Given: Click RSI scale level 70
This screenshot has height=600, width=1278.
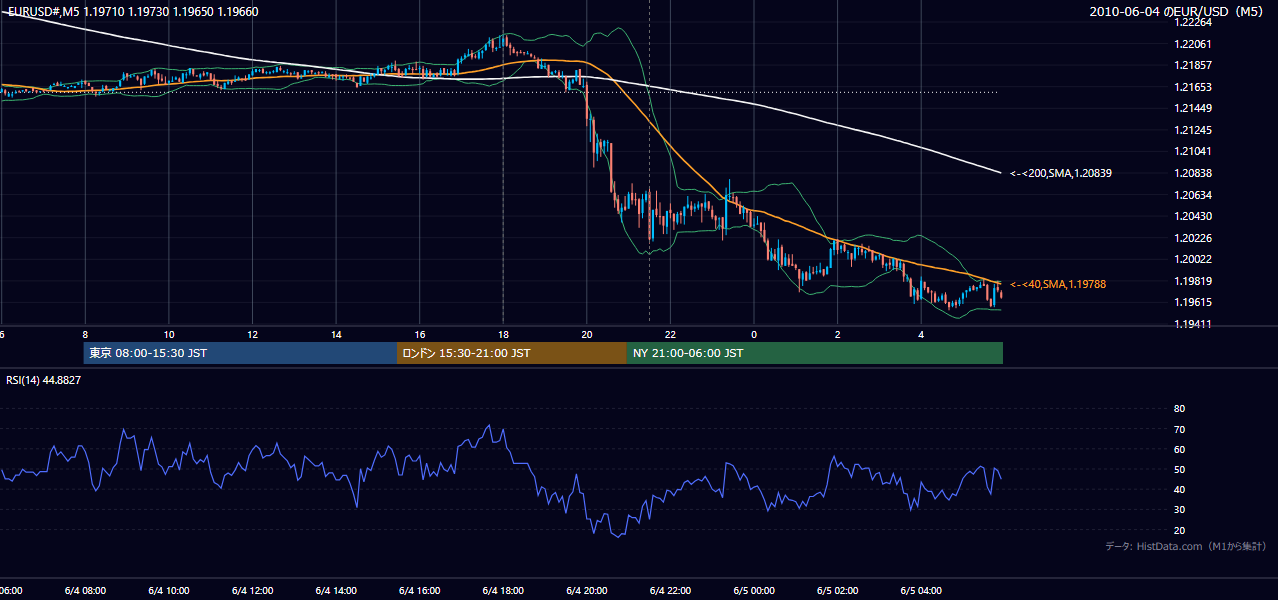Looking at the screenshot, I should pyautogui.click(x=1180, y=429).
